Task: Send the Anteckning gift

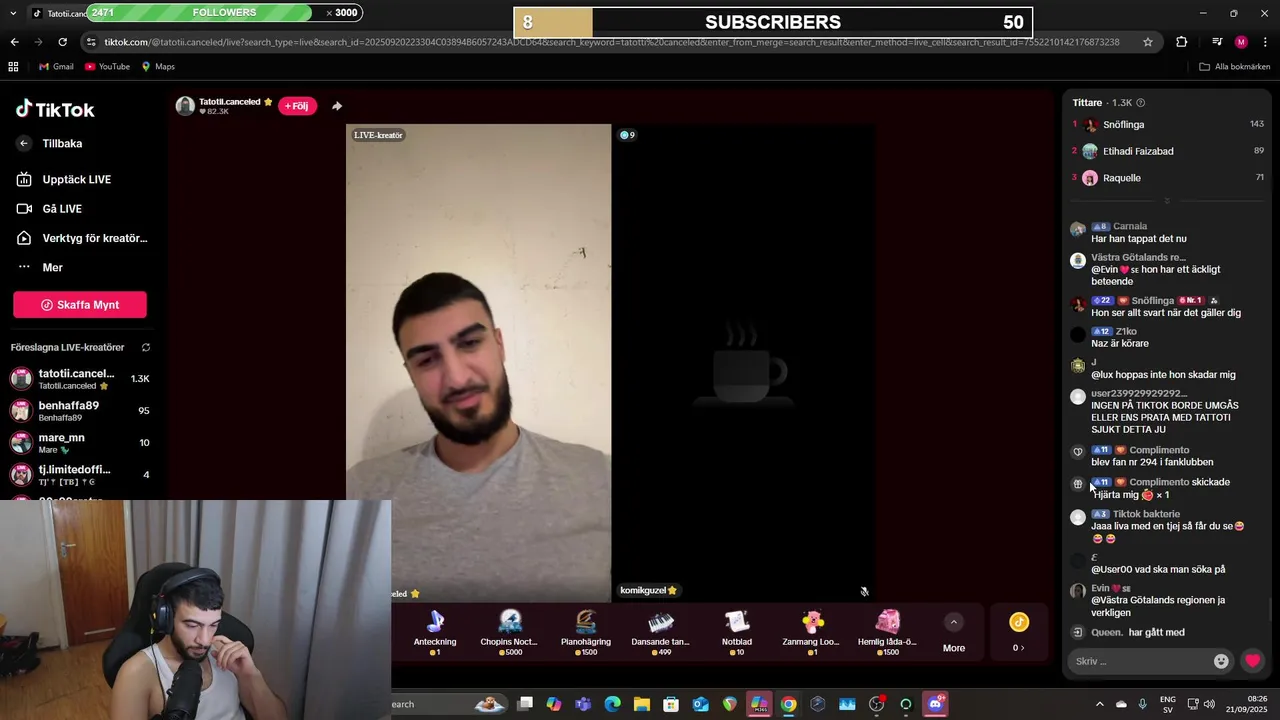Action: click(435, 632)
